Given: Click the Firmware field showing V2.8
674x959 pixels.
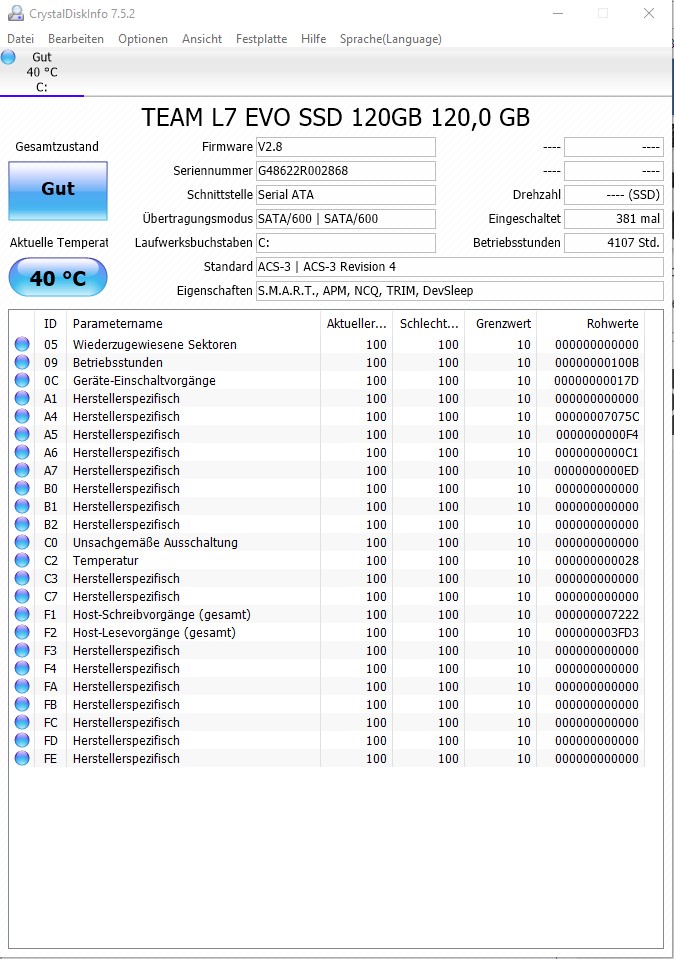Looking at the screenshot, I should coord(346,147).
